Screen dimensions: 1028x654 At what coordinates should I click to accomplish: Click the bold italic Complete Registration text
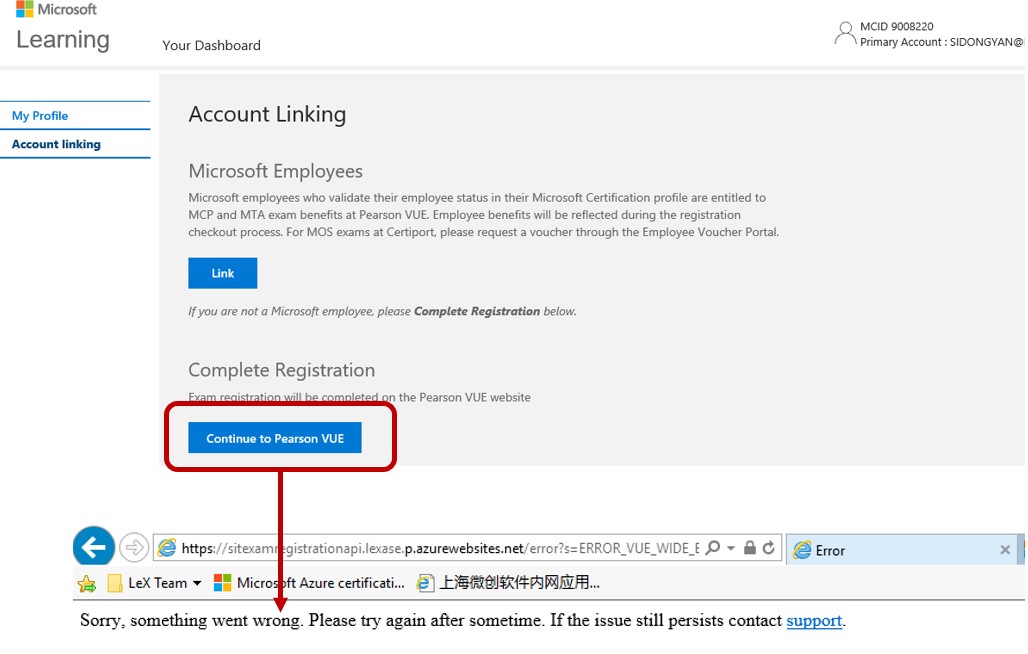[x=477, y=311]
